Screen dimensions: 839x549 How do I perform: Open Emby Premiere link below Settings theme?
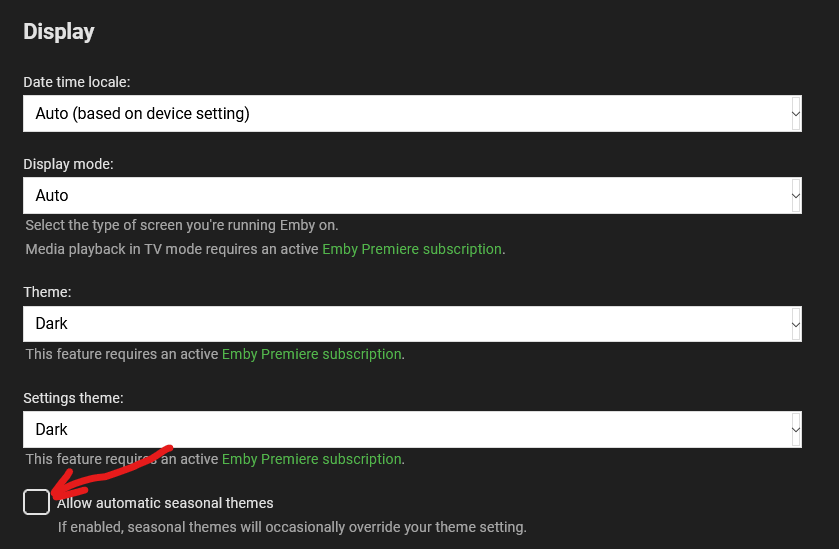click(x=312, y=460)
